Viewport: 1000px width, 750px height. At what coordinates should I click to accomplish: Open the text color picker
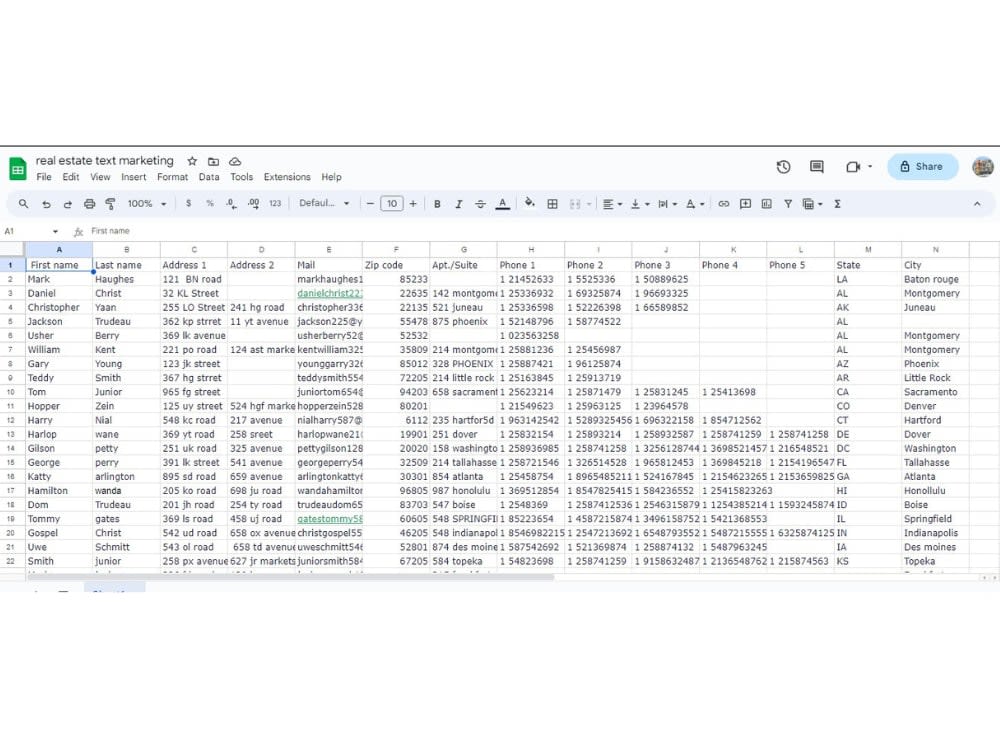click(x=503, y=204)
